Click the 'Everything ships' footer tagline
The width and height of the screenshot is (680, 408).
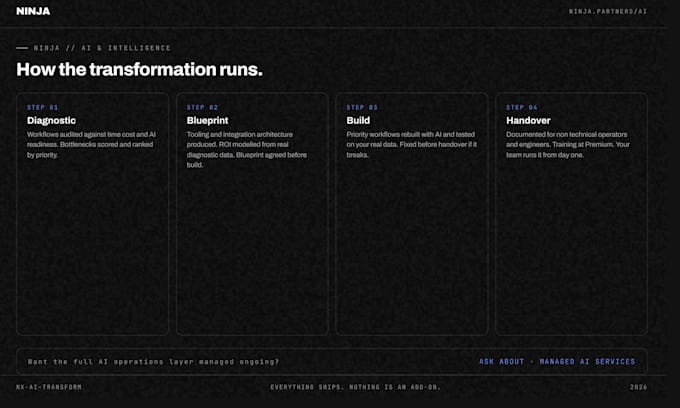coord(356,387)
